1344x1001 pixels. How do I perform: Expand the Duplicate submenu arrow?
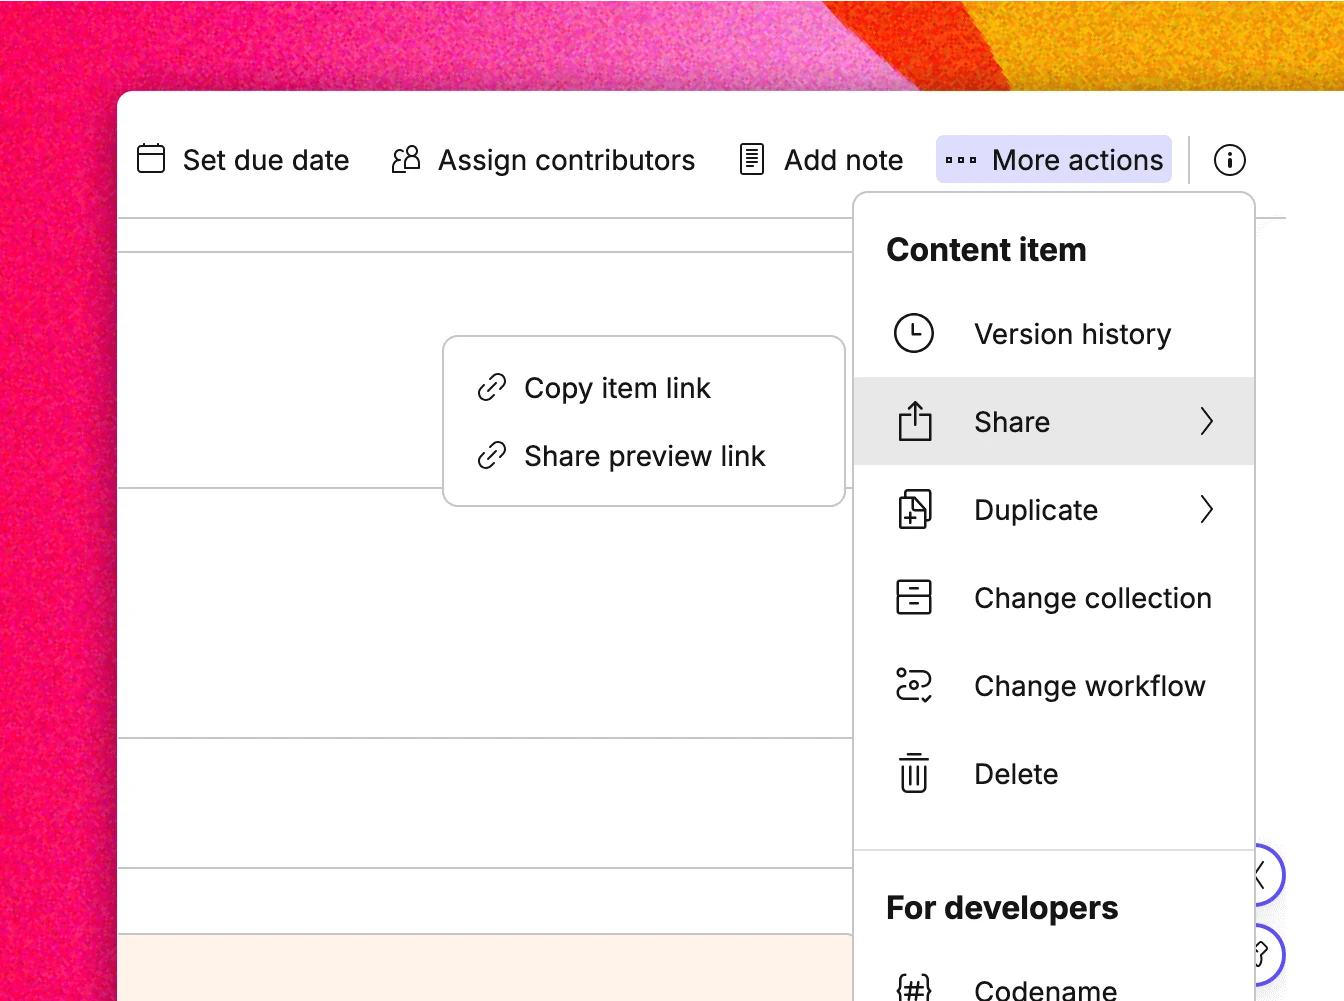point(1207,510)
